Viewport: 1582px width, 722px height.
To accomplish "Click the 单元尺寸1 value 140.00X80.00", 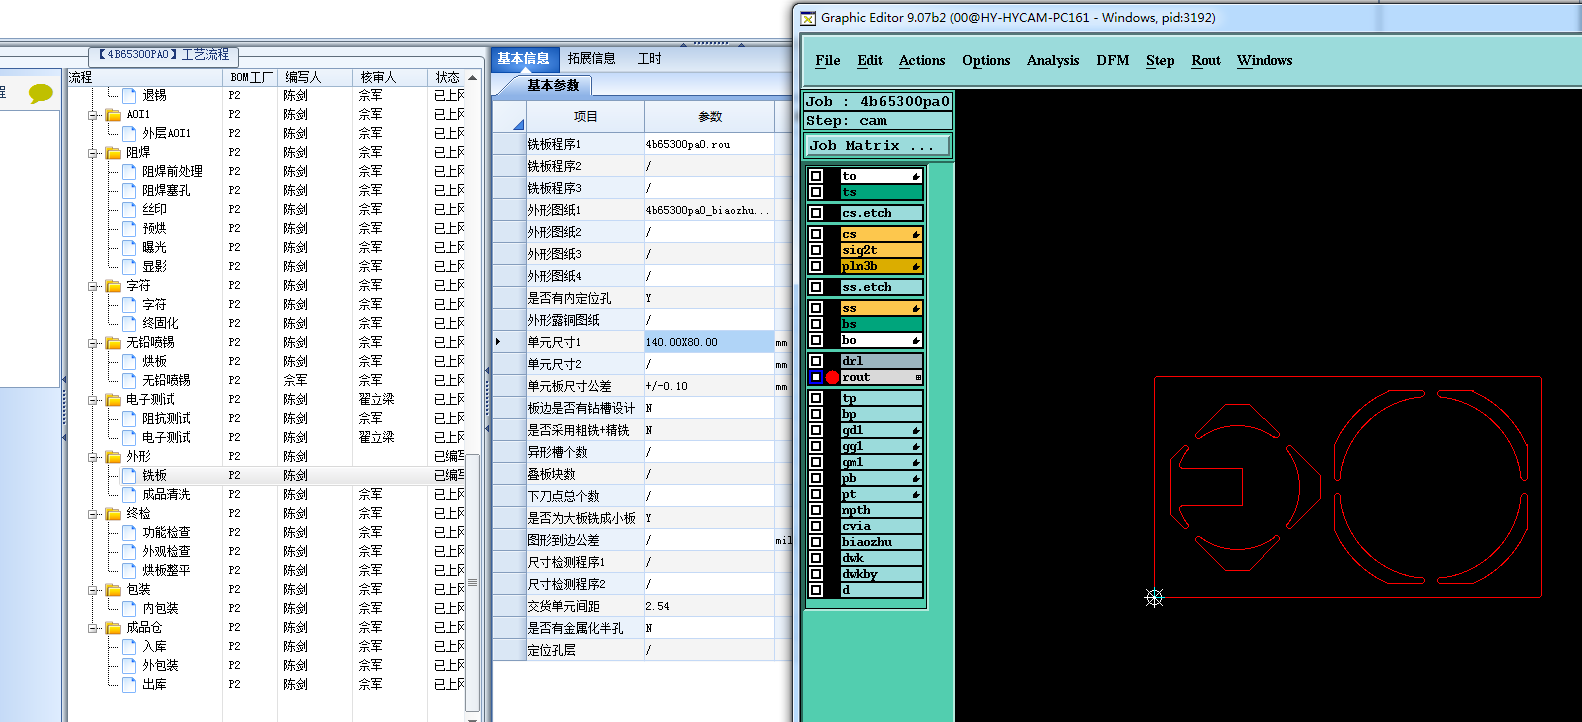I will pyautogui.click(x=709, y=342).
